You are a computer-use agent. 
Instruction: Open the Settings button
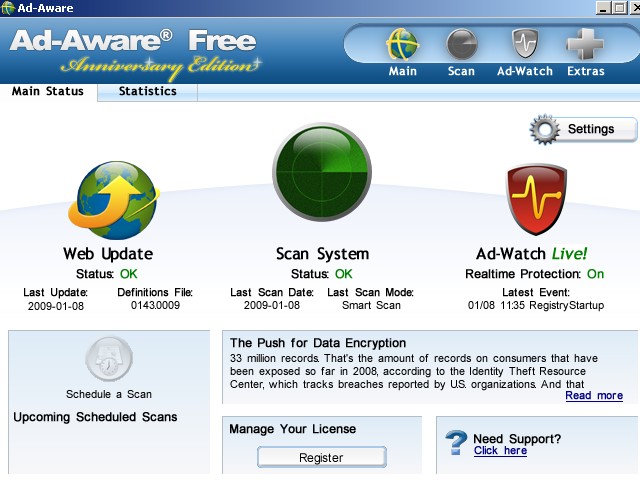pyautogui.click(x=584, y=129)
